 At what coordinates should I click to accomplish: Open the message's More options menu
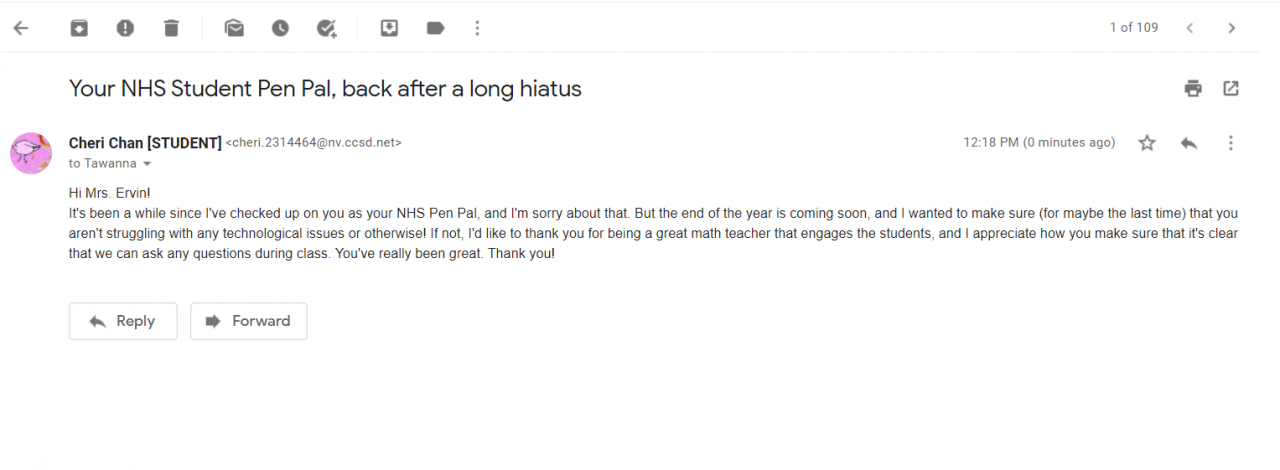[1231, 143]
